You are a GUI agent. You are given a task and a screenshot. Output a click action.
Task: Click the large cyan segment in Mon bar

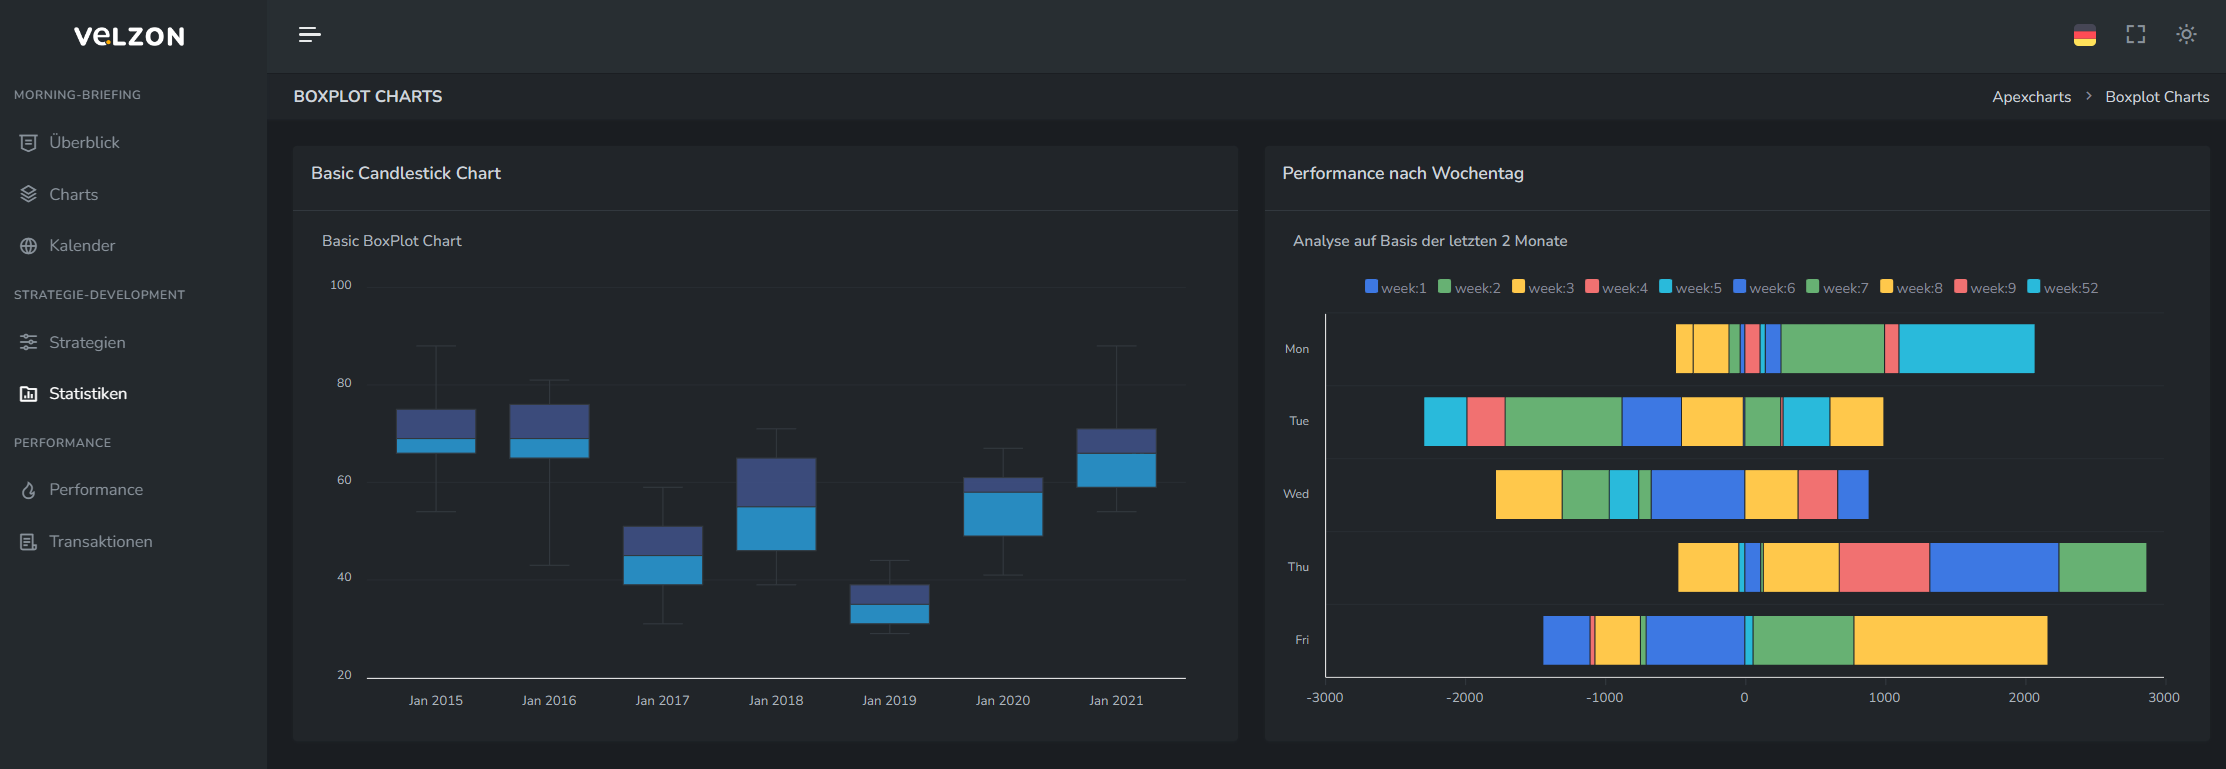[x=1966, y=349]
